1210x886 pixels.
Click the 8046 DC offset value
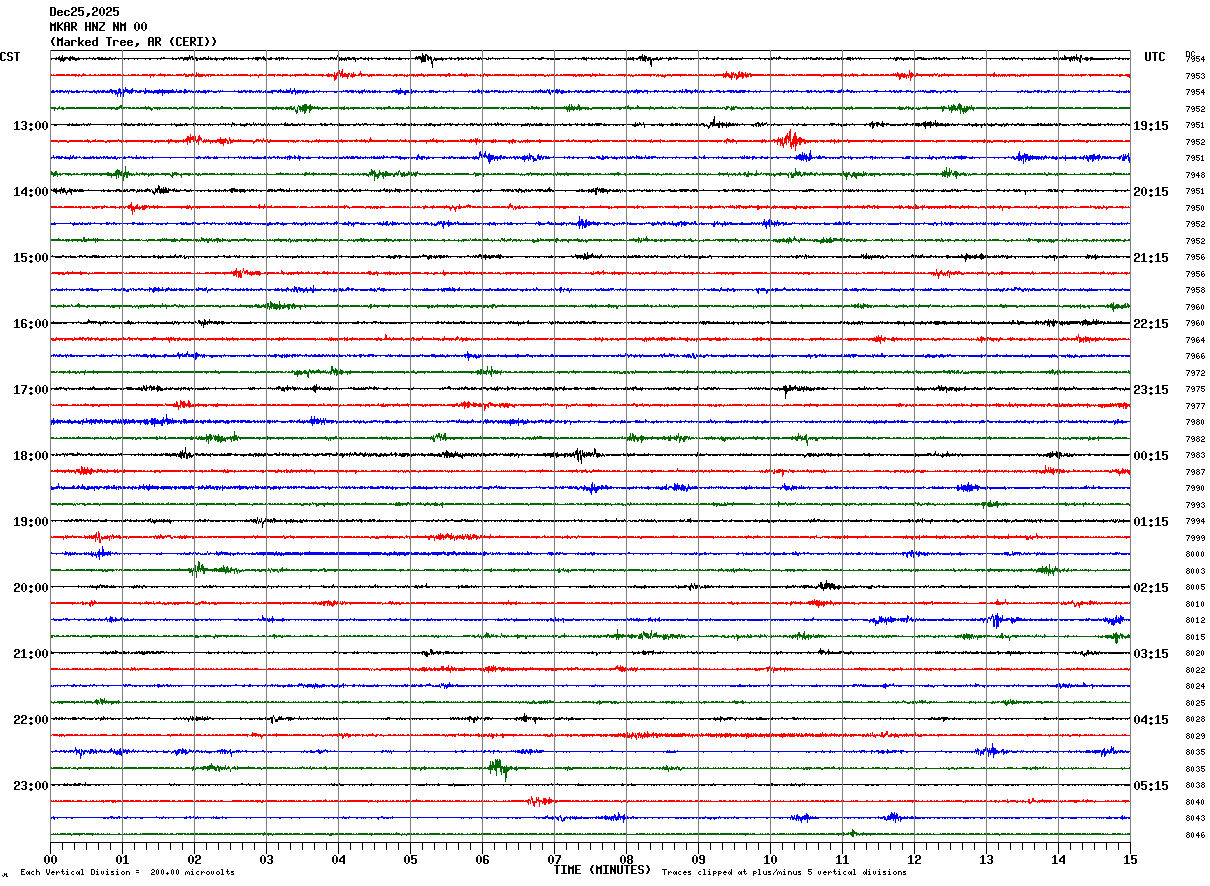pos(1195,835)
